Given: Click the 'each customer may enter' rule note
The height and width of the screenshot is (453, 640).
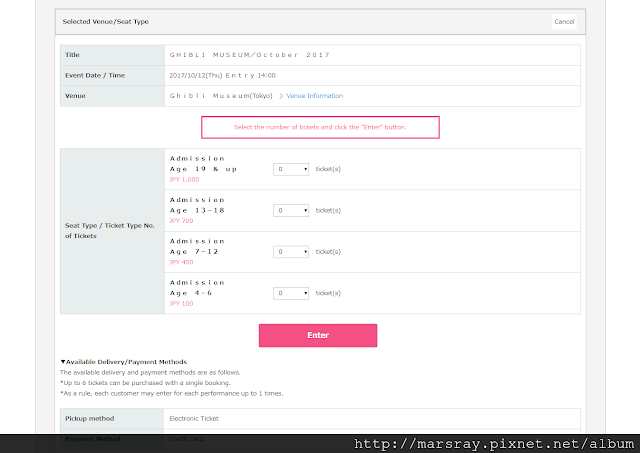Looking at the screenshot, I should 171,393.
